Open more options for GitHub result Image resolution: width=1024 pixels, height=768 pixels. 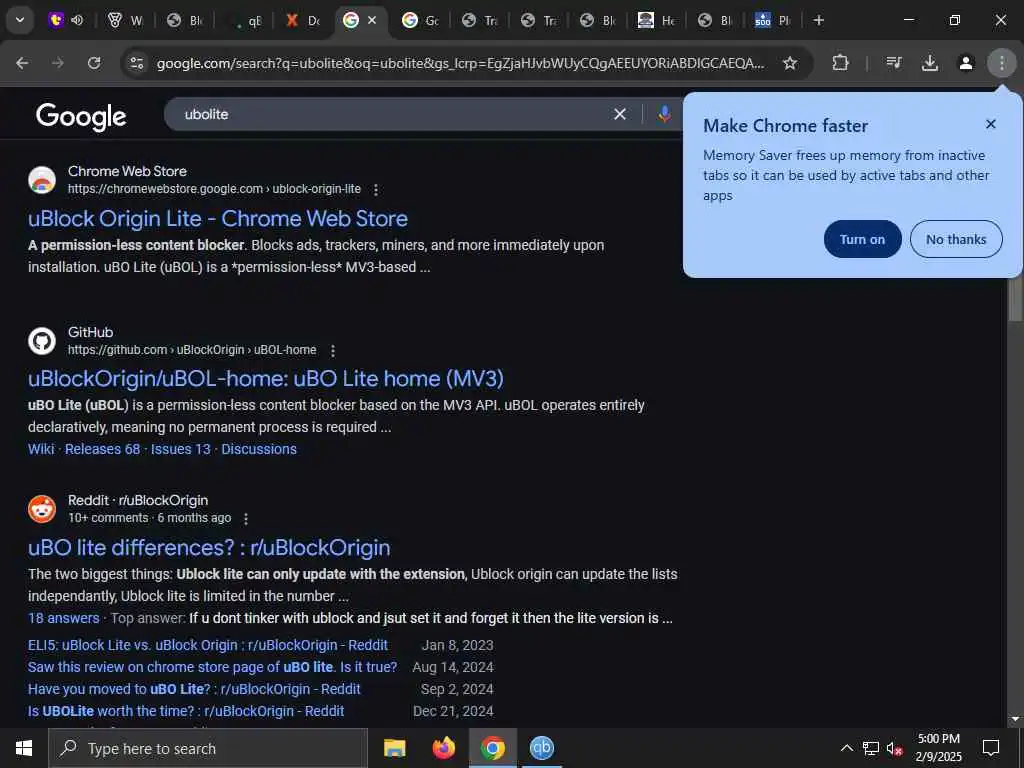pyautogui.click(x=332, y=351)
